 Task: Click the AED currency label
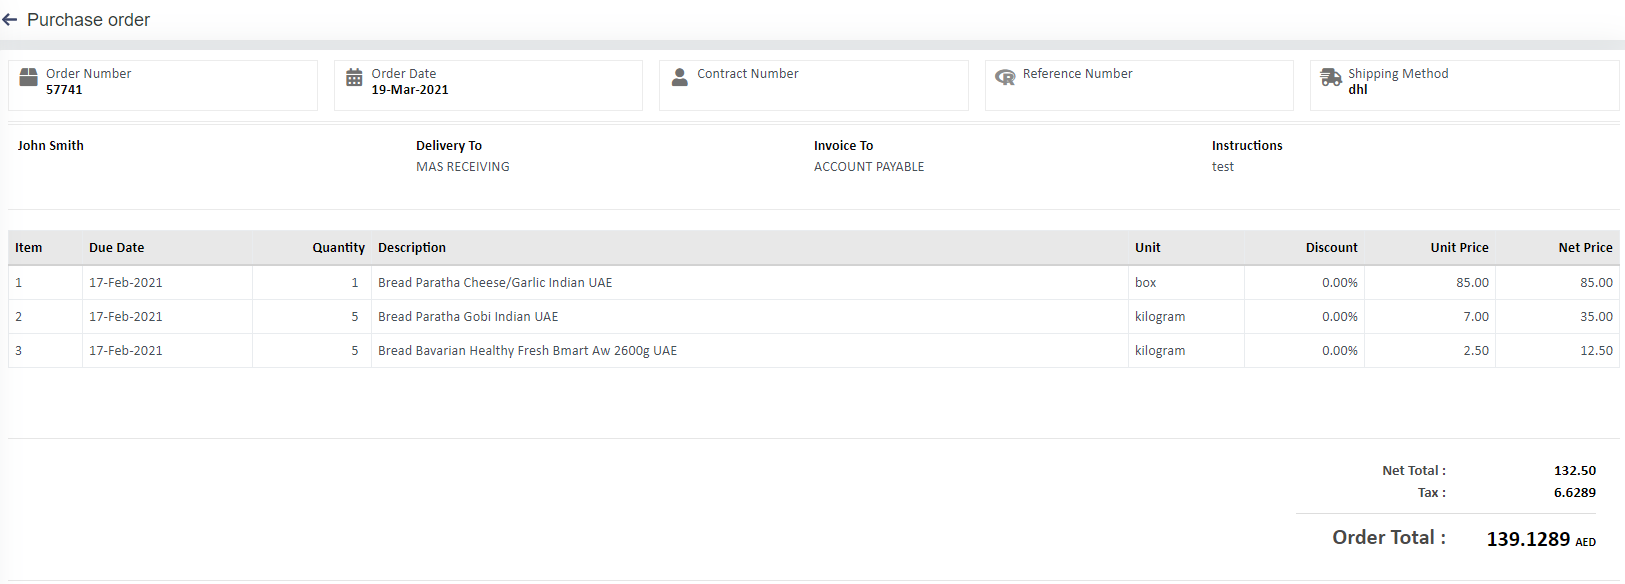coord(1586,543)
